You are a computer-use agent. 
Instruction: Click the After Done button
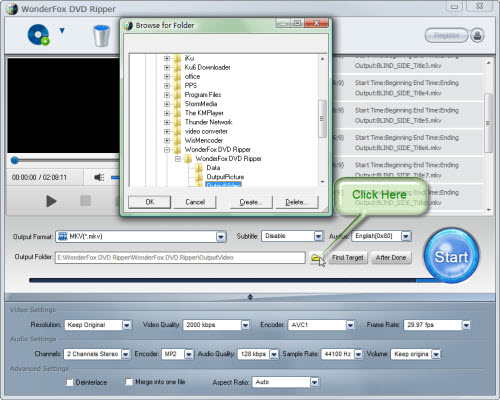[391, 258]
